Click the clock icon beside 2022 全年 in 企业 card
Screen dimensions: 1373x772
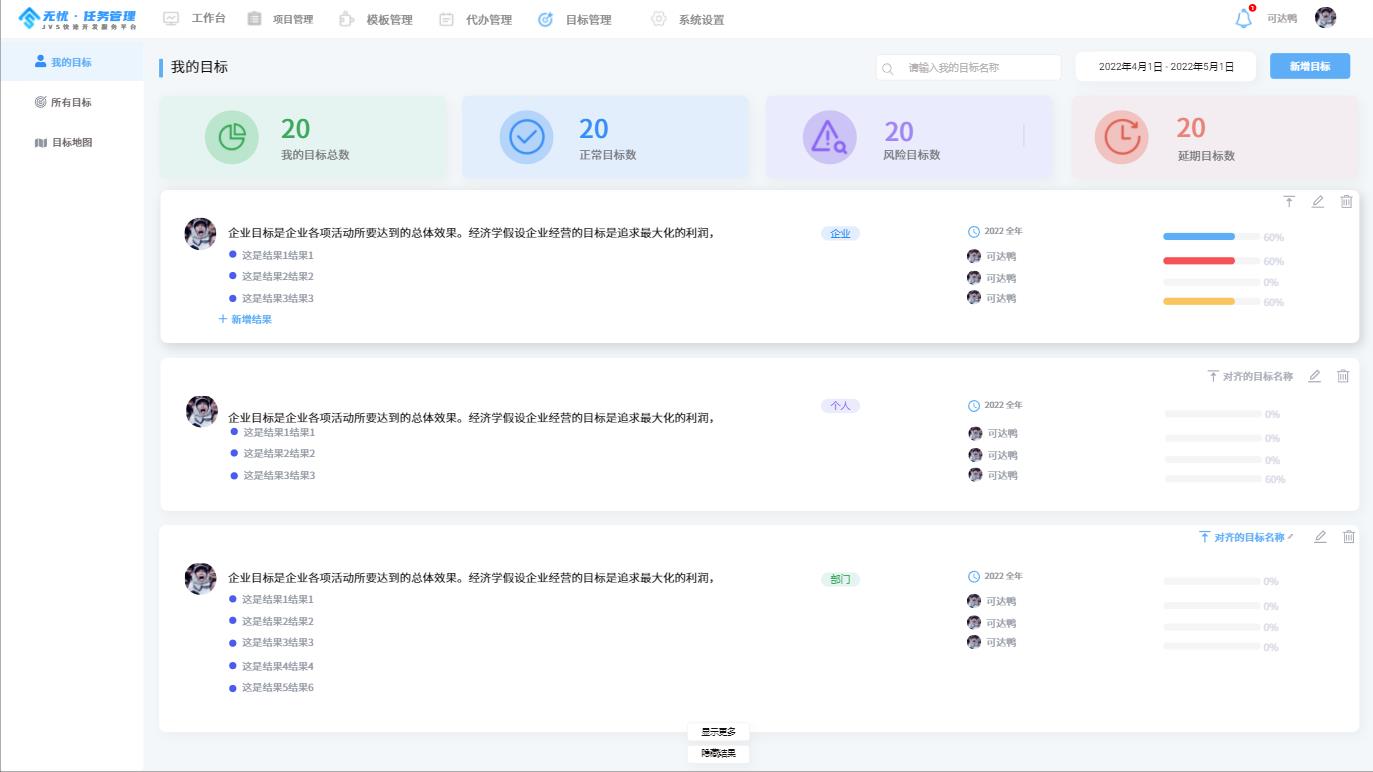coord(974,232)
